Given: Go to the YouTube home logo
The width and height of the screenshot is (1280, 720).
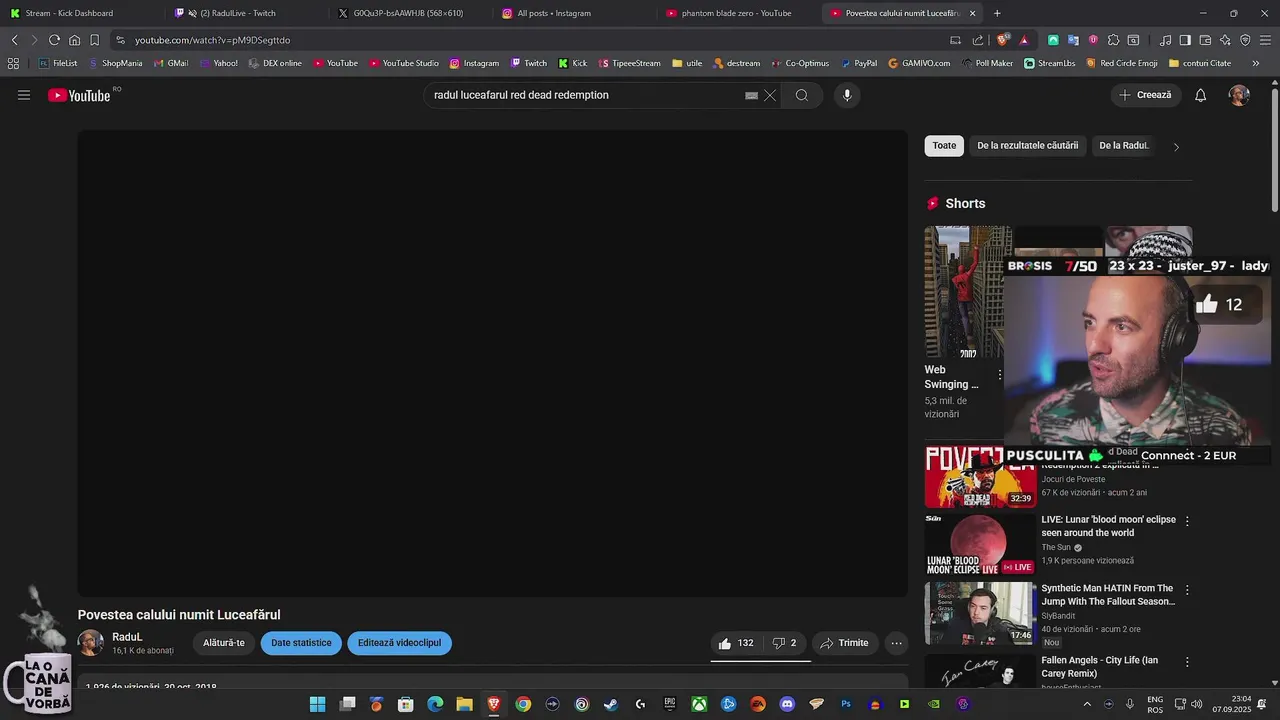Looking at the screenshot, I should coord(80,95).
